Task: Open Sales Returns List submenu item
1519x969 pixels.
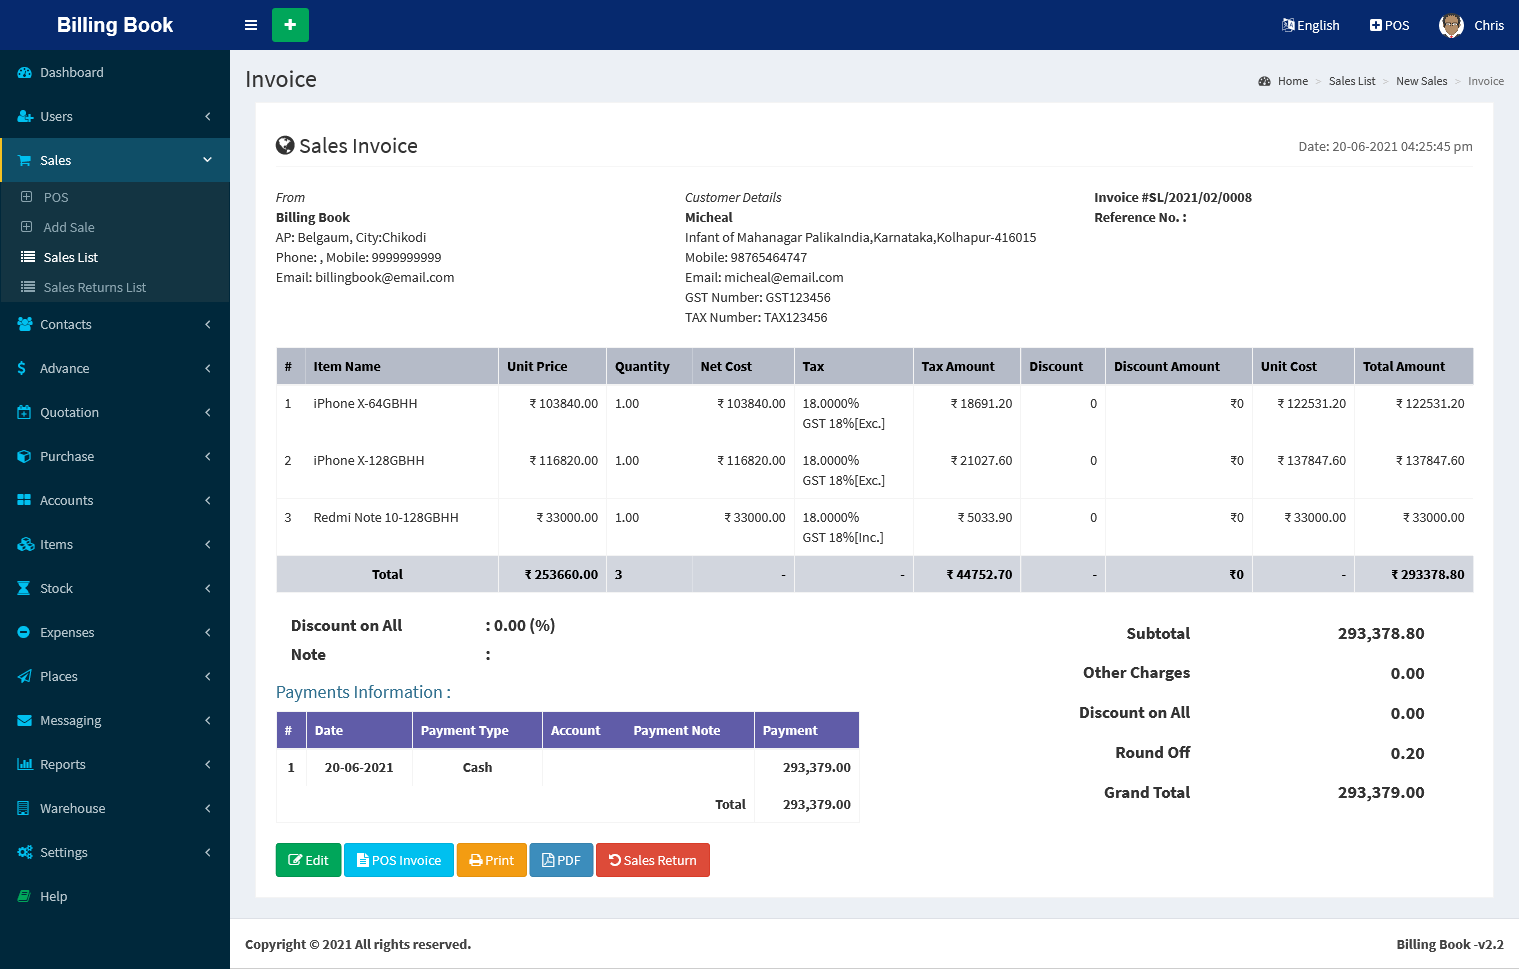Action: click(x=94, y=288)
